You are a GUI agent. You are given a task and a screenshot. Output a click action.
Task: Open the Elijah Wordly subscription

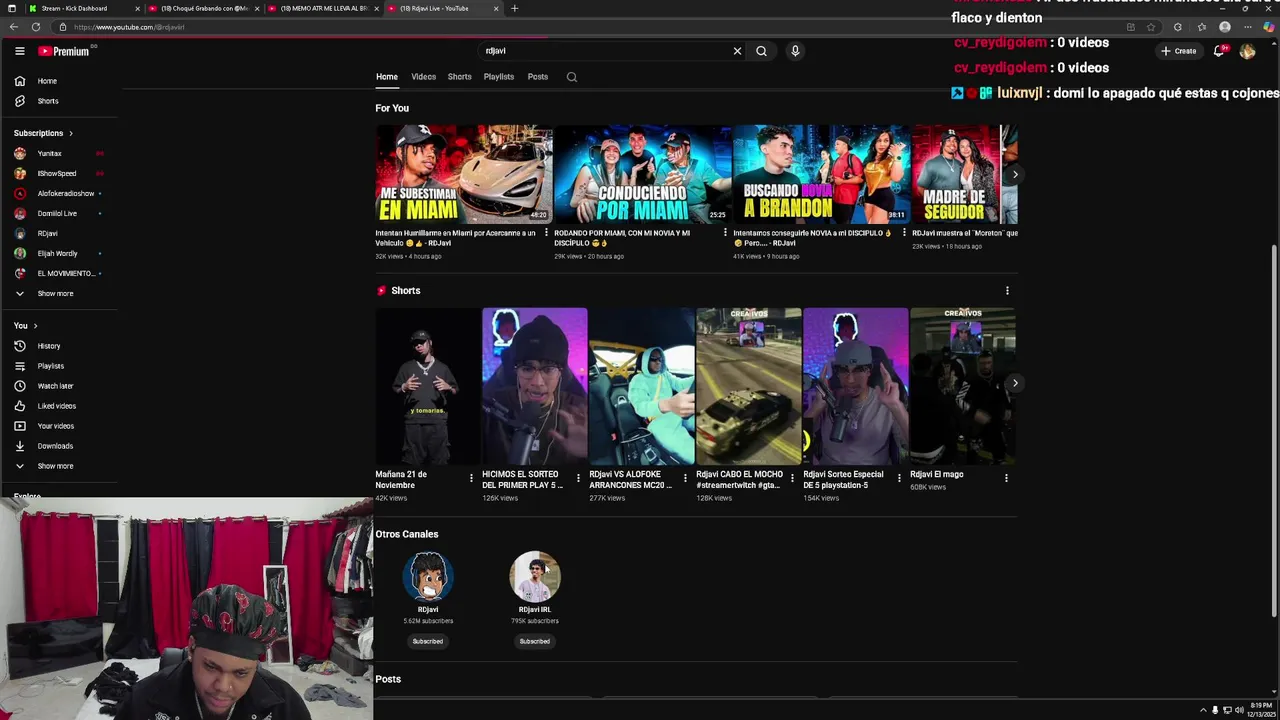(x=60, y=254)
